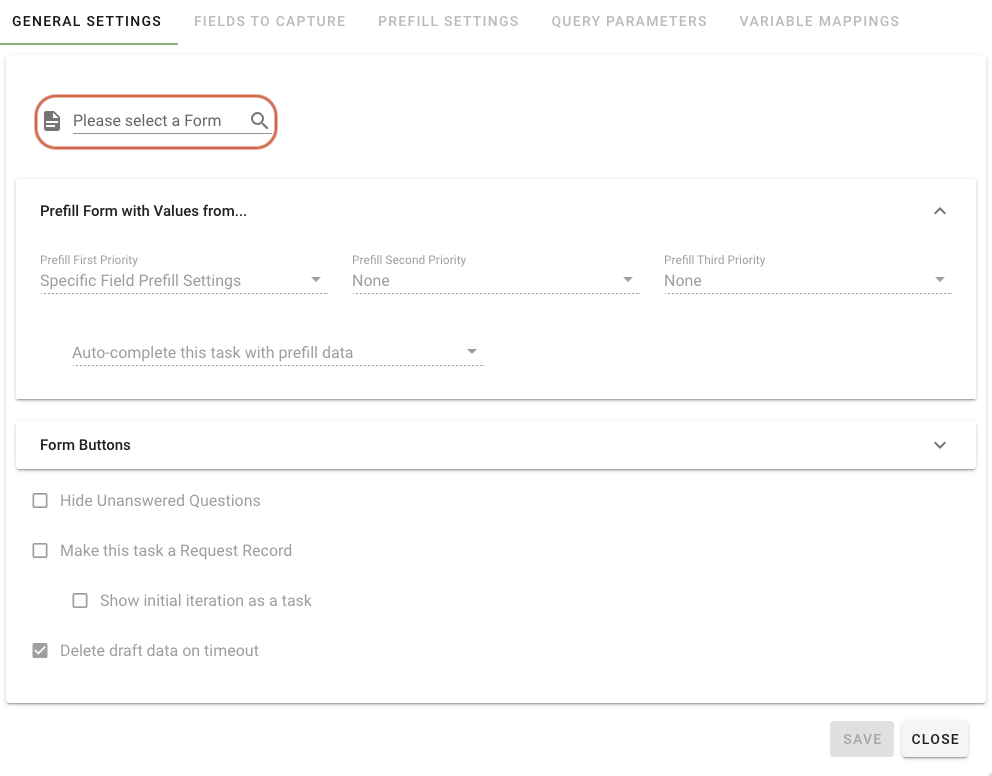Open the Query Parameters tab
Viewport: 992px width, 776px height.
629,20
